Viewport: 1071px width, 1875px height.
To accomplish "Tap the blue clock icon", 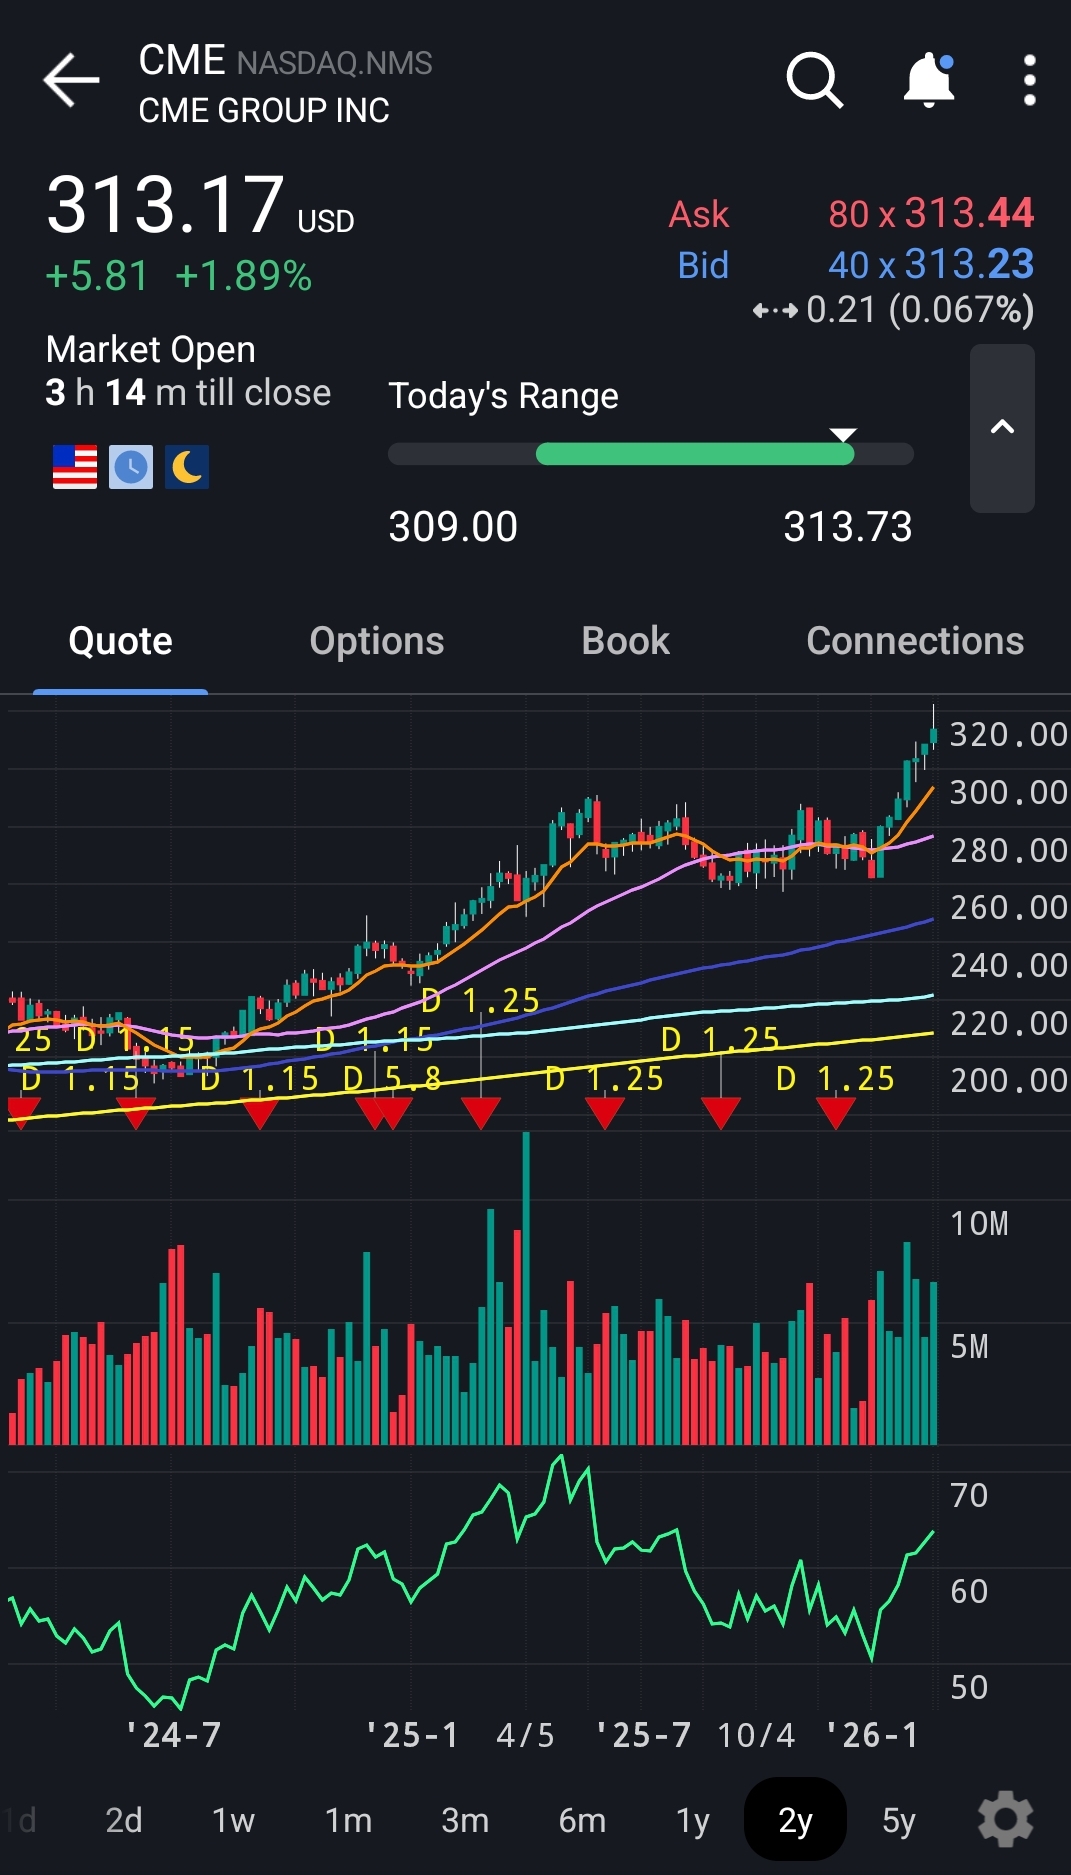I will [131, 467].
